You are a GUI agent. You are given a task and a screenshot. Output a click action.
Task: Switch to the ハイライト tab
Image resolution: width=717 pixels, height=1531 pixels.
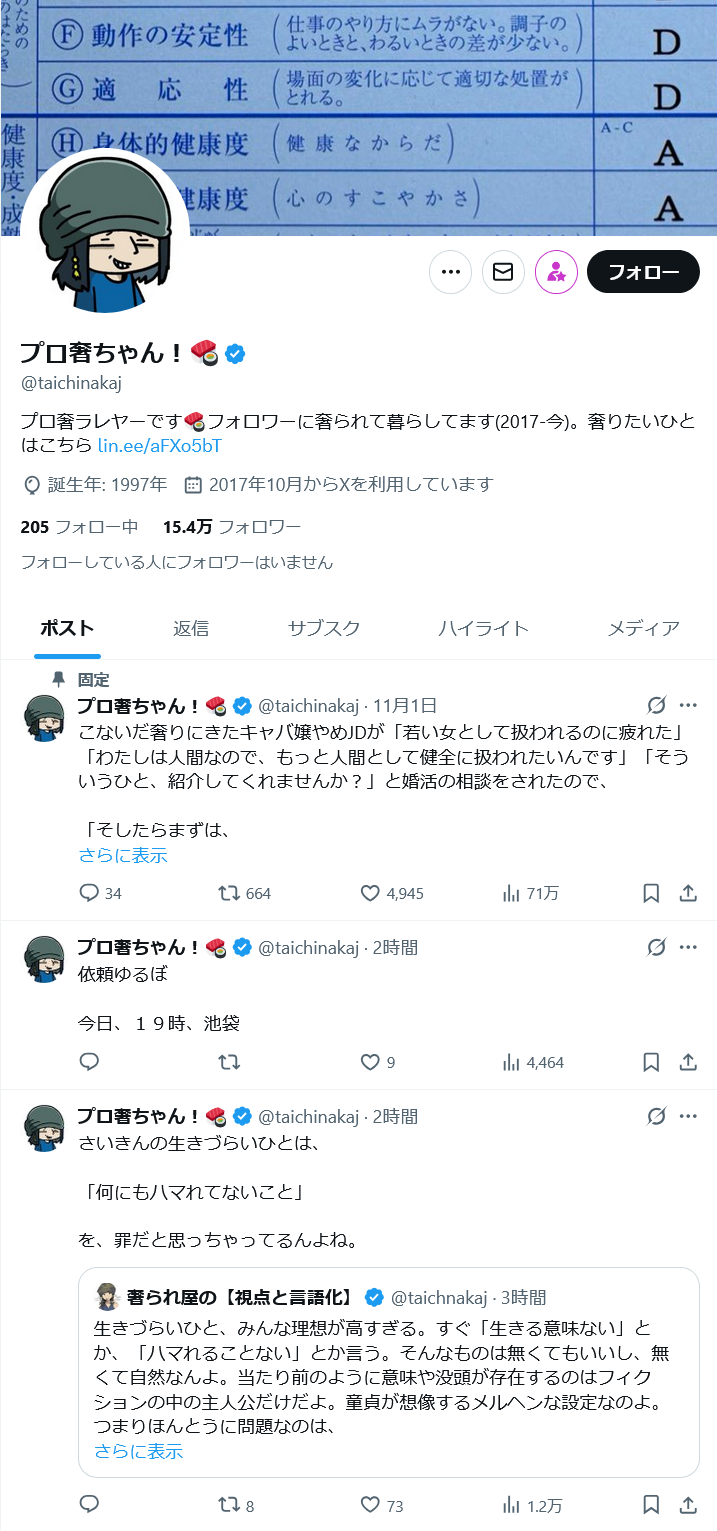483,628
